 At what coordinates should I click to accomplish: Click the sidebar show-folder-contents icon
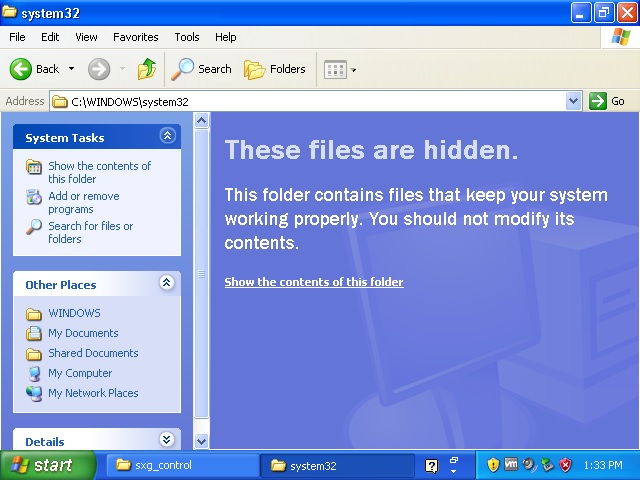click(34, 167)
